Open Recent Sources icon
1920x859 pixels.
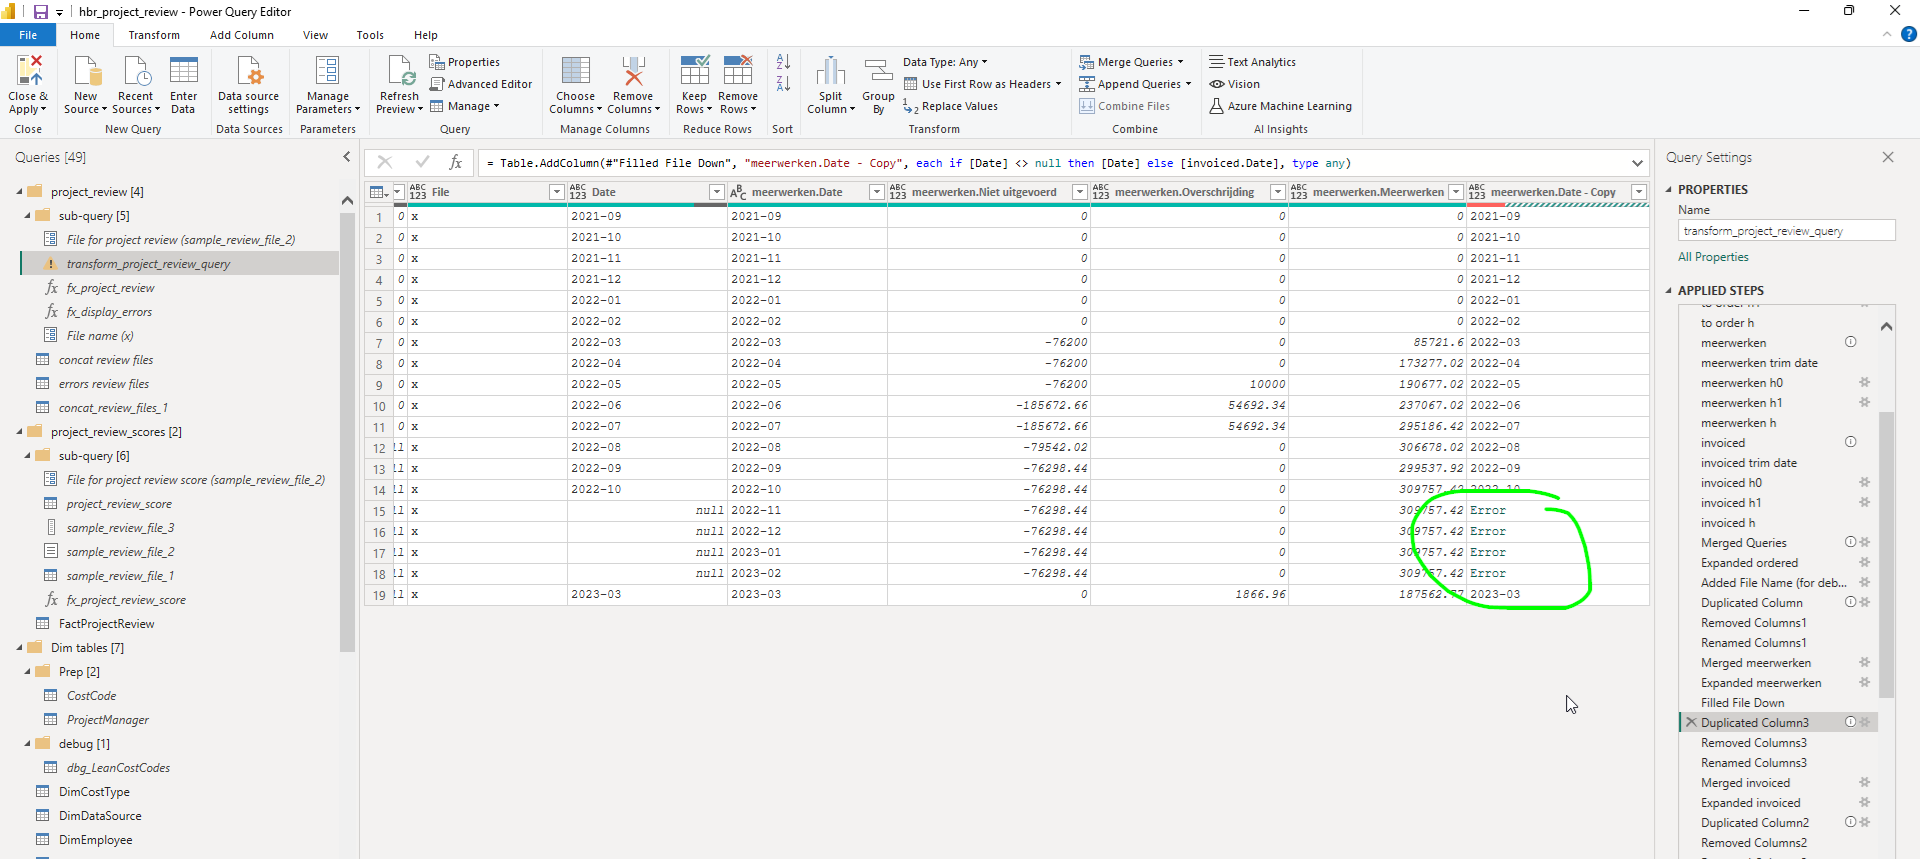tap(136, 71)
